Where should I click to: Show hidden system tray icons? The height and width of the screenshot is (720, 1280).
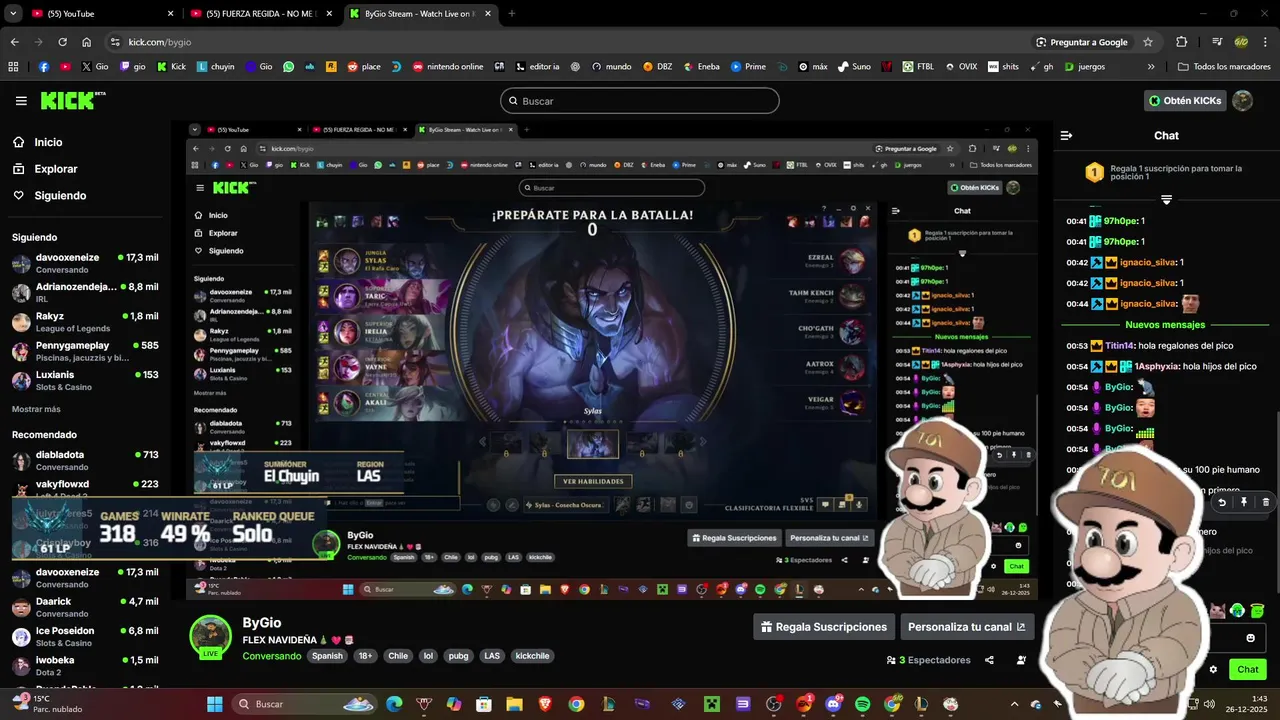point(1014,704)
